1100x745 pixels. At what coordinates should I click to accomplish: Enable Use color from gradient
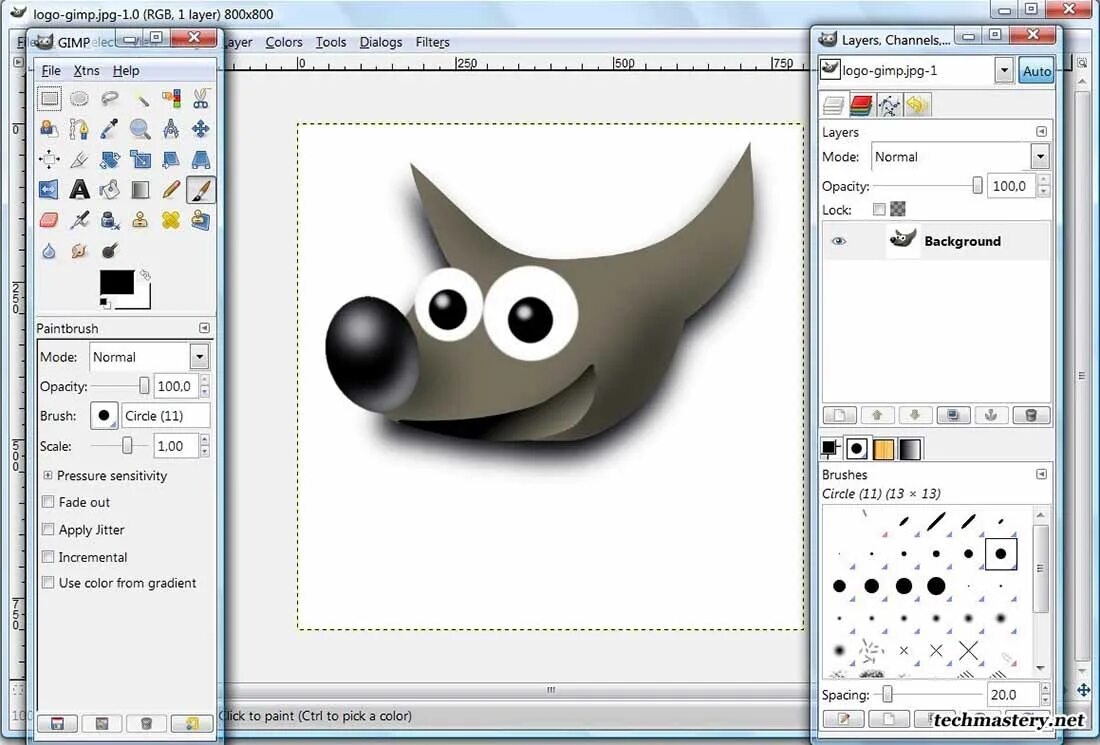click(x=48, y=582)
